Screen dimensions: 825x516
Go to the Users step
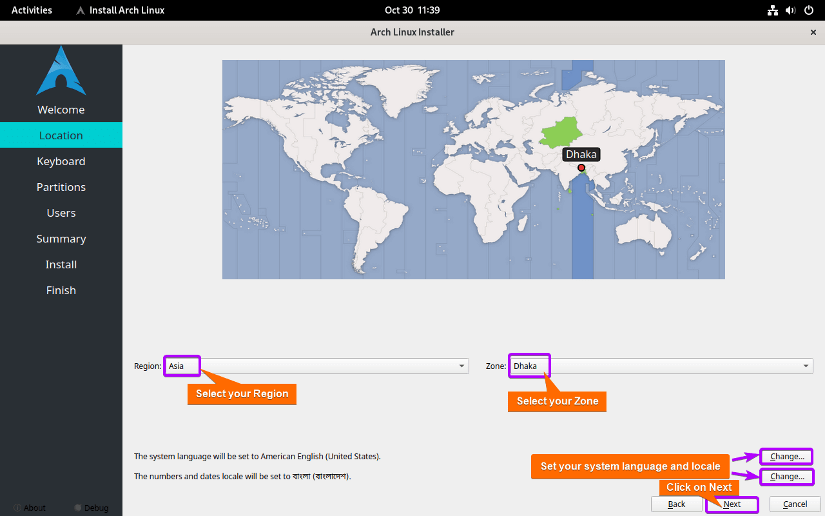[61, 213]
